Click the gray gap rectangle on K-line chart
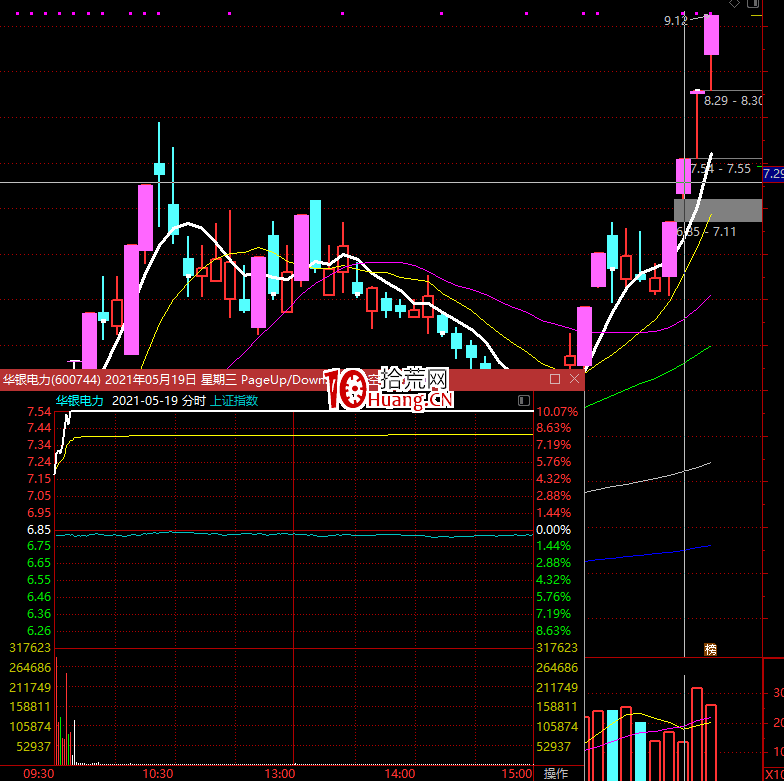784x781 pixels. (718, 210)
